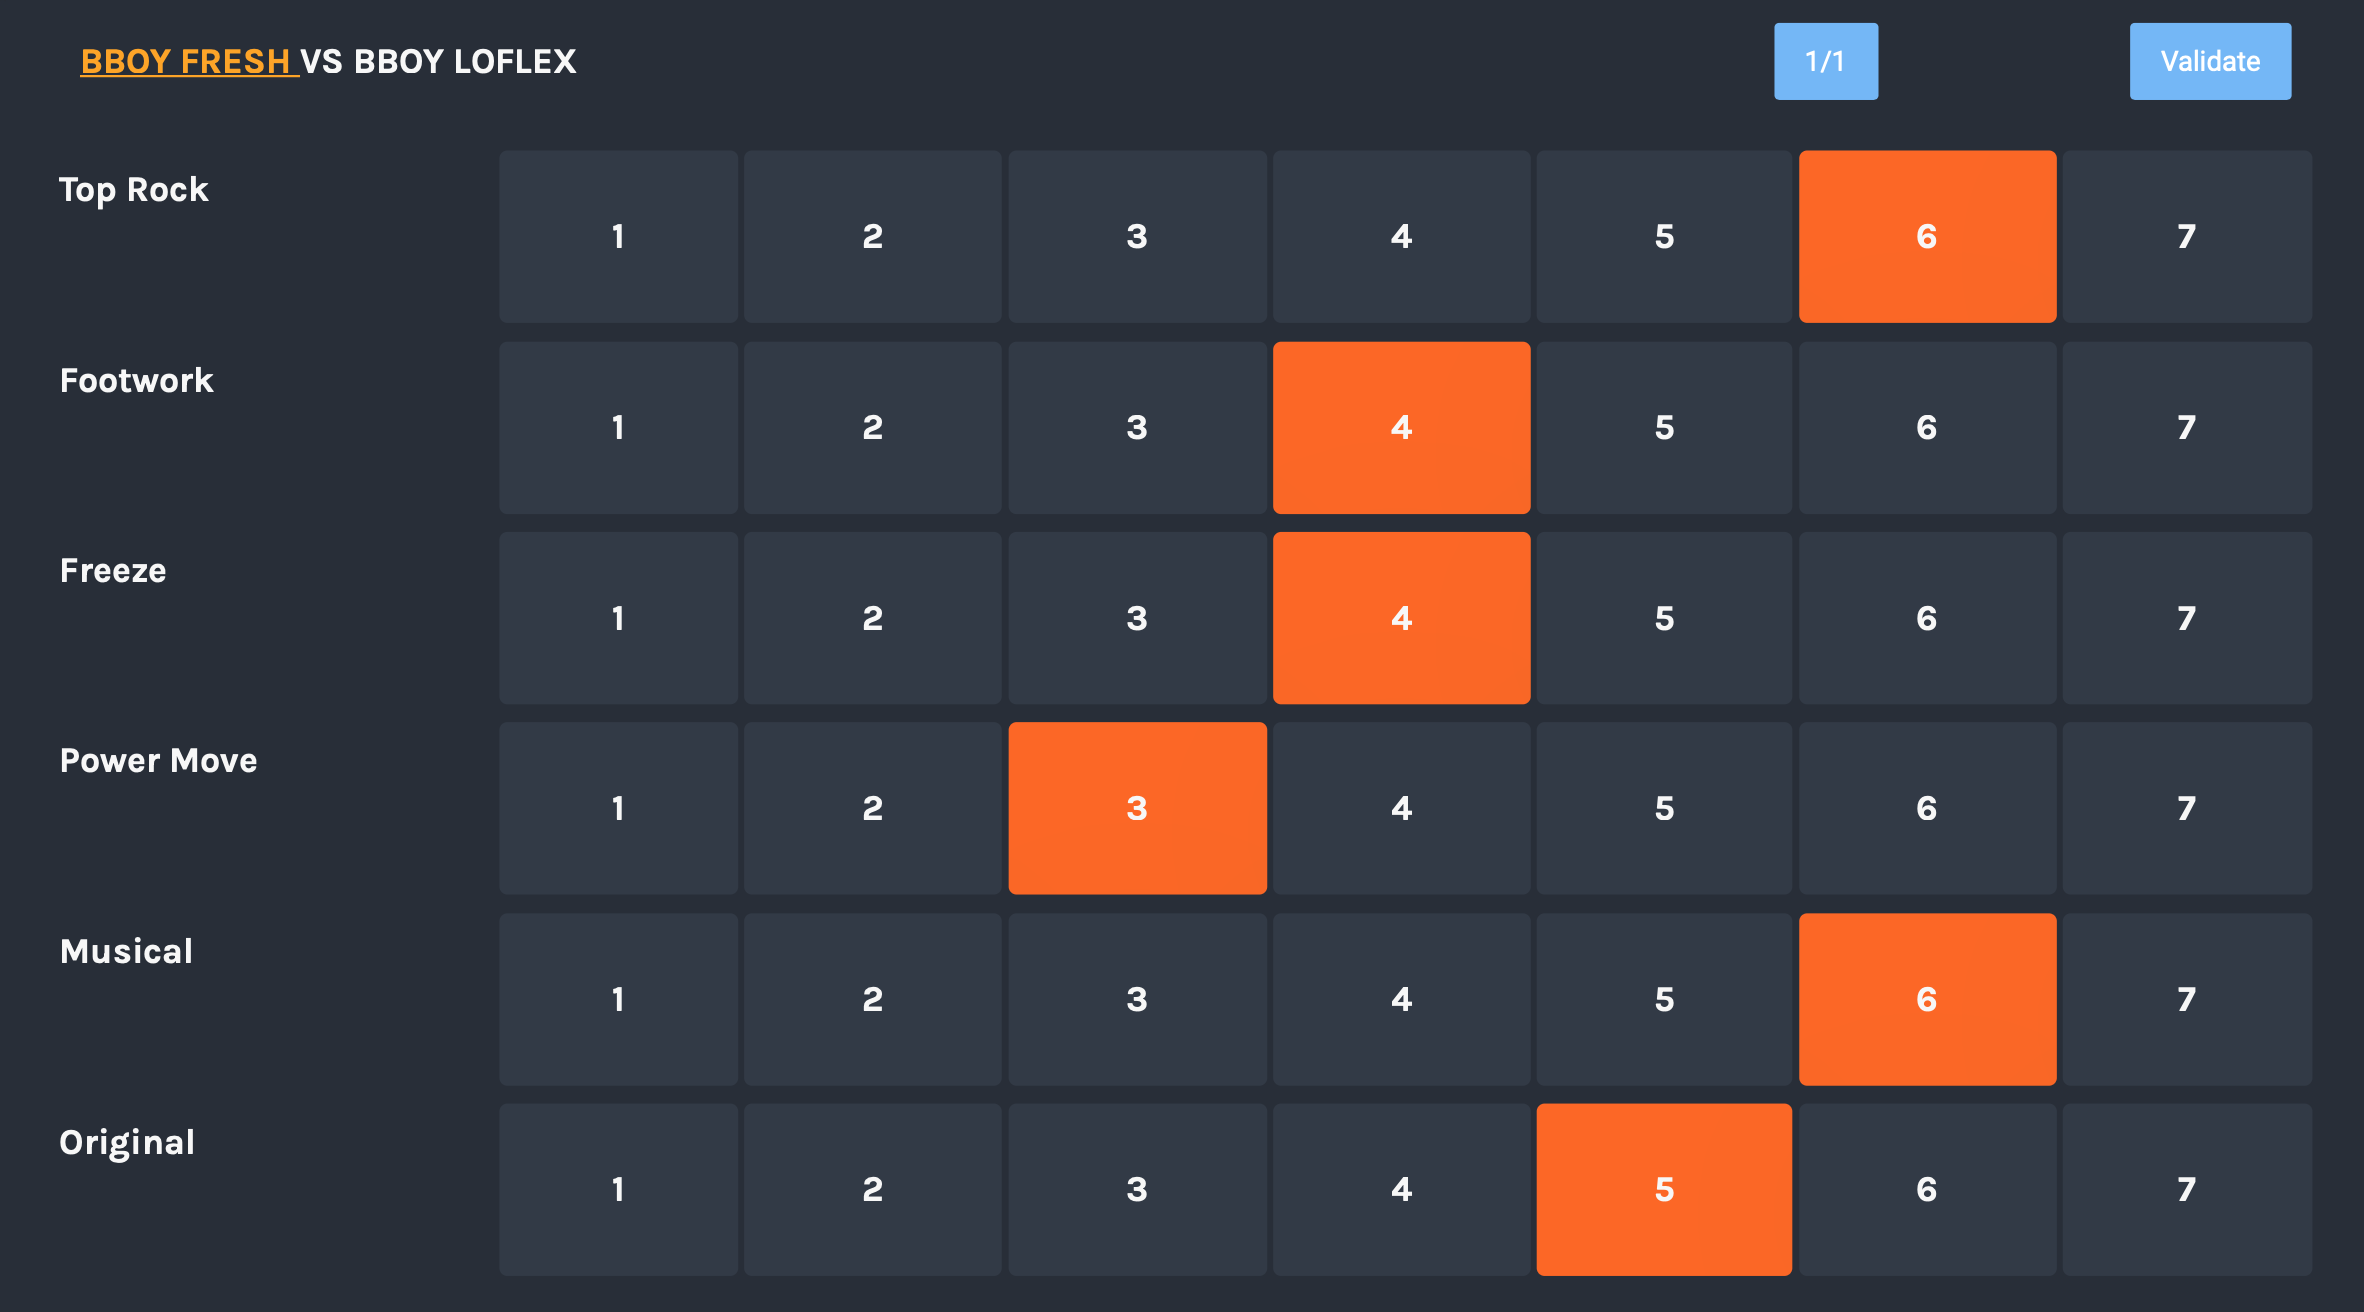Set Power Move score to 3

tap(1137, 808)
